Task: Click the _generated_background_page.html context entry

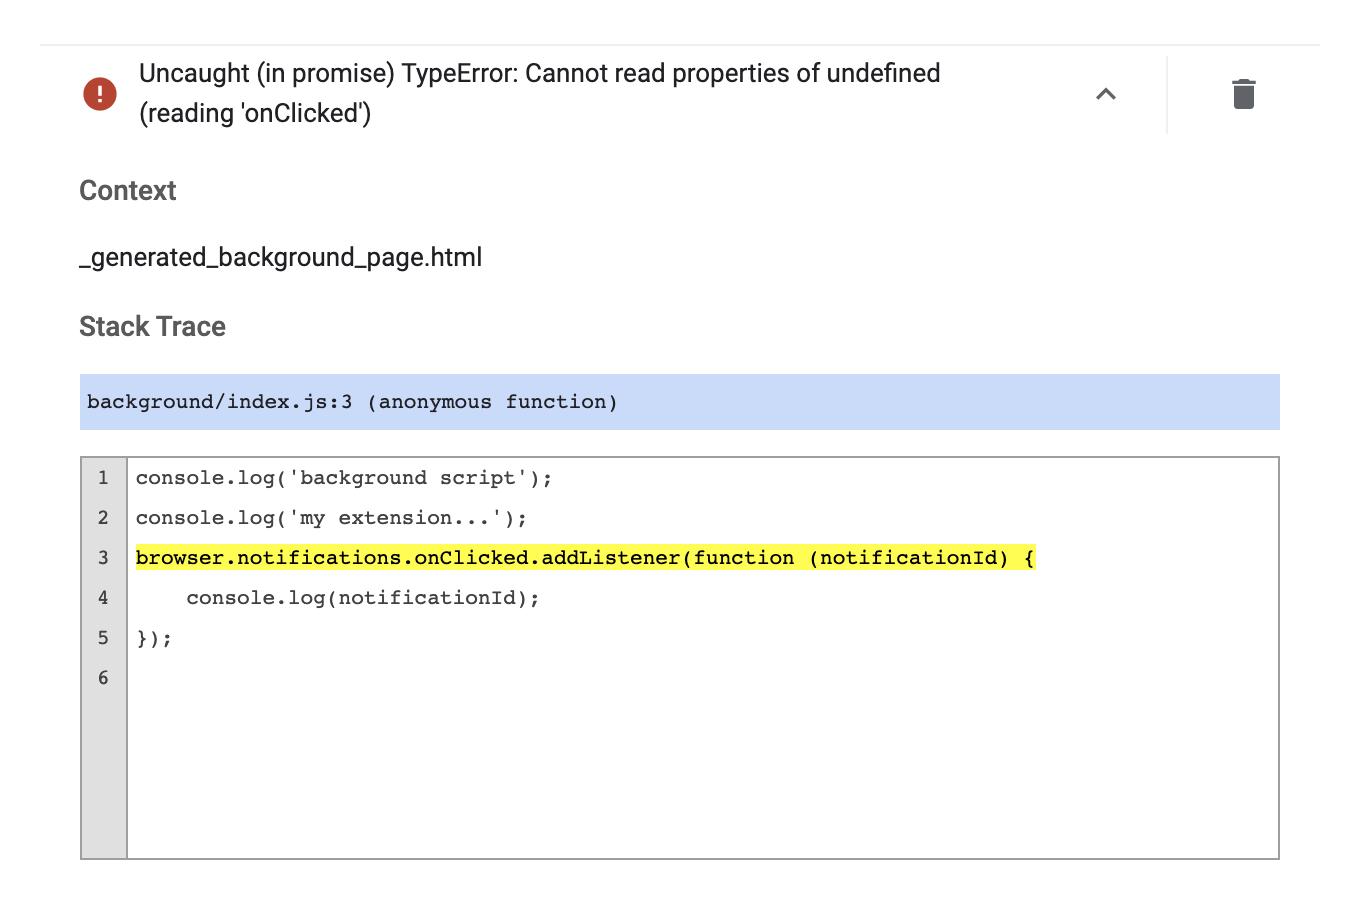Action: click(x=281, y=257)
